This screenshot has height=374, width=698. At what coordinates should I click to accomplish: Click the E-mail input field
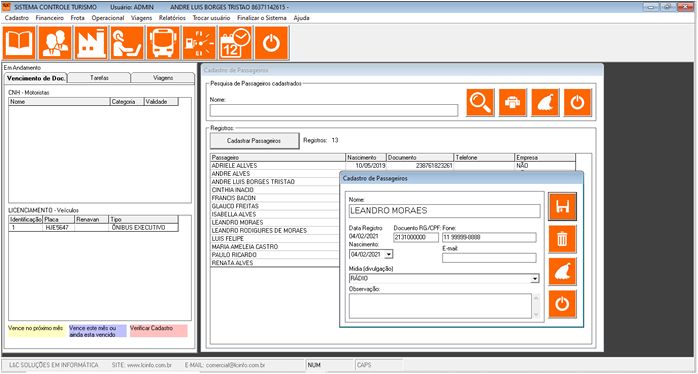pos(489,258)
